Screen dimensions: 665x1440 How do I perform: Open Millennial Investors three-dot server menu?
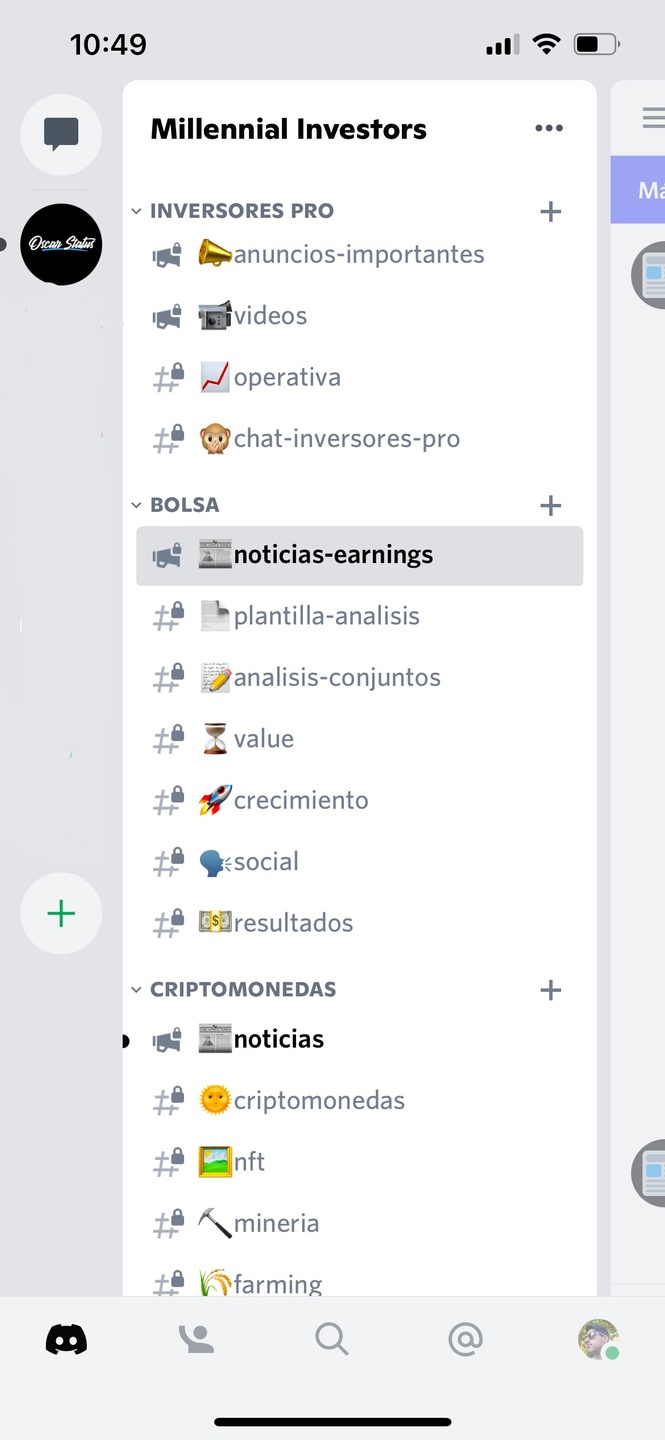[x=549, y=128]
